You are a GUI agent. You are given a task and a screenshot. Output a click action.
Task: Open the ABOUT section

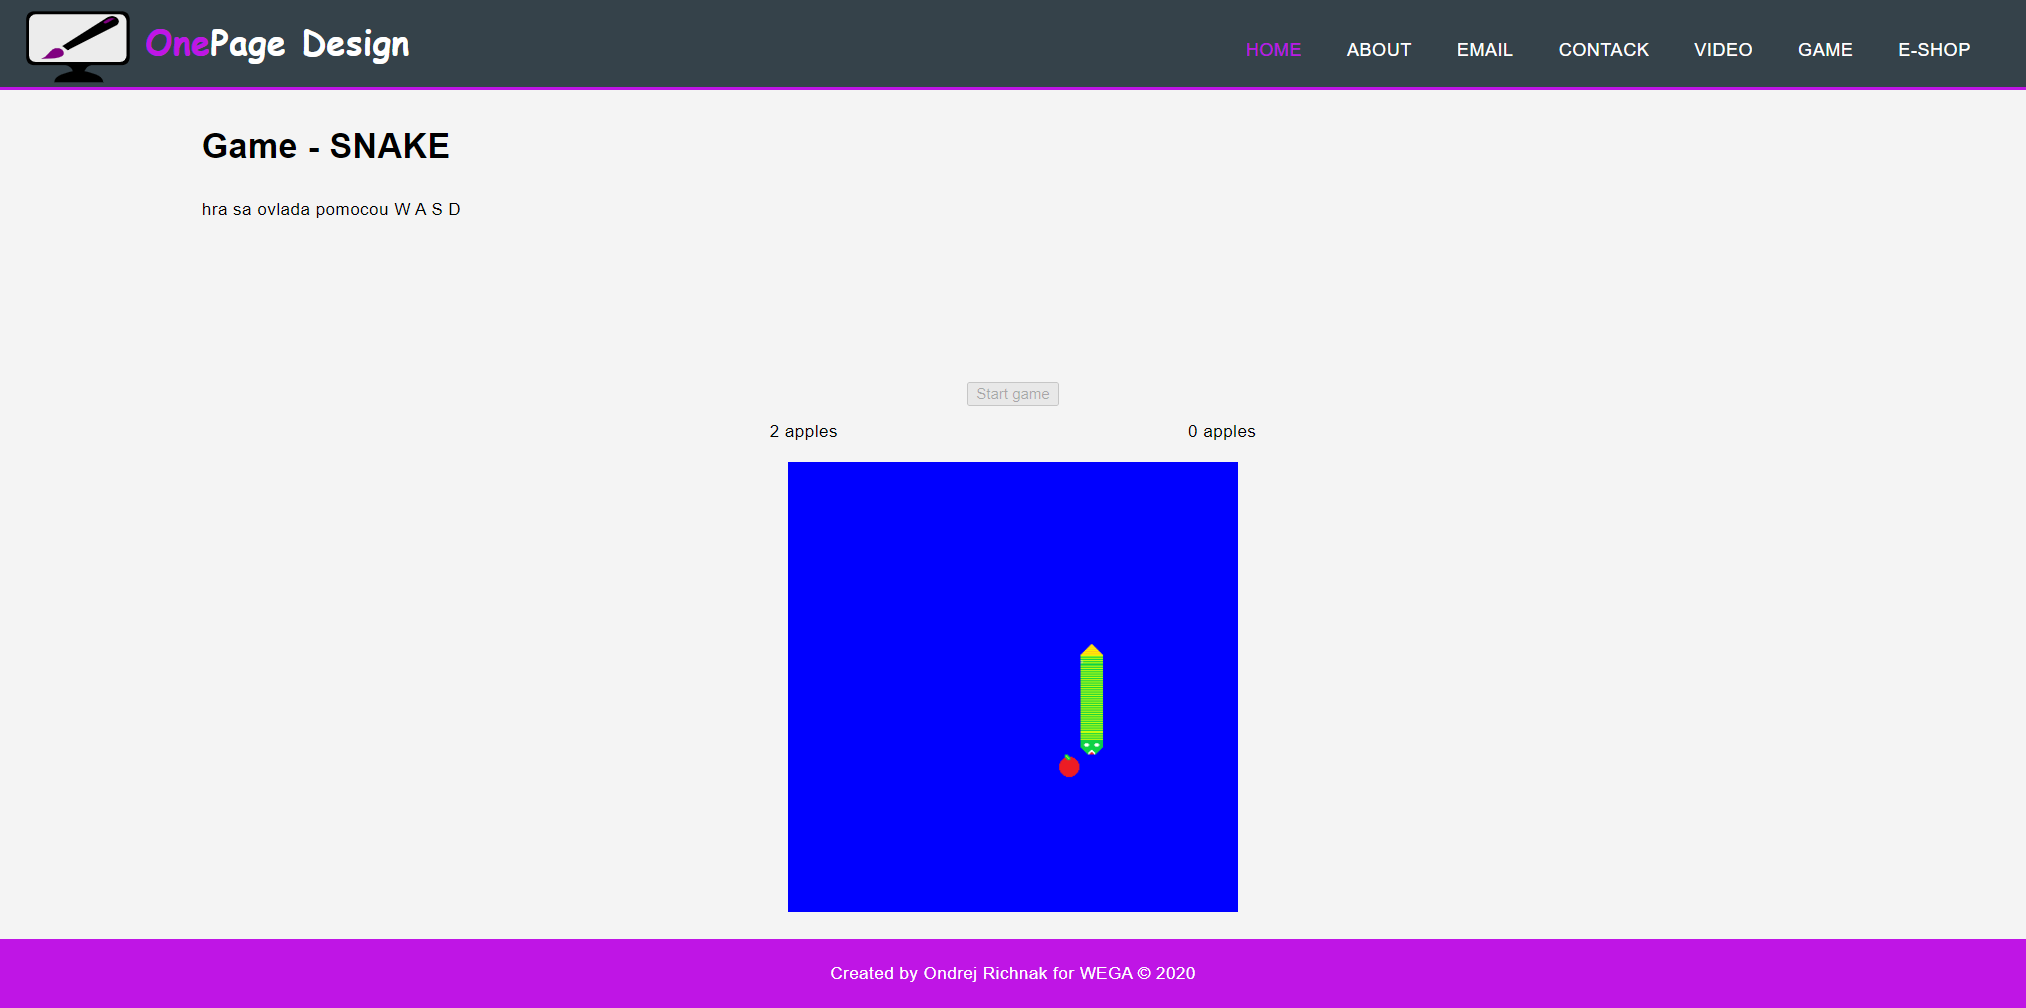coord(1378,50)
